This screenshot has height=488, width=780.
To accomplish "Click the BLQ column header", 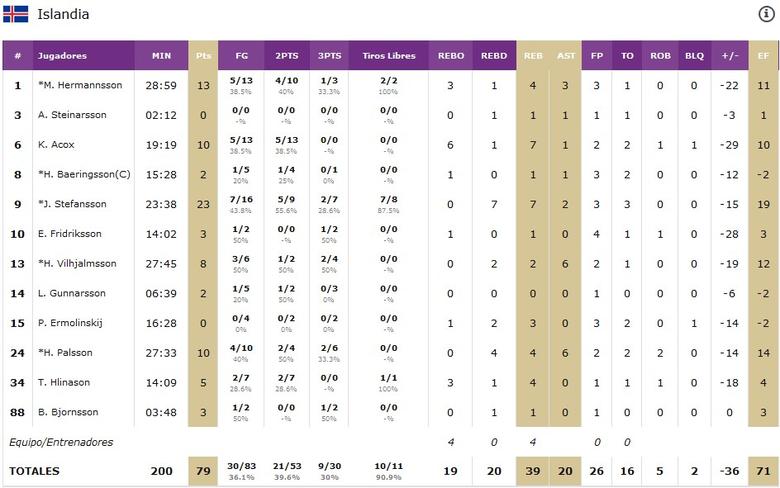I will (x=693, y=56).
